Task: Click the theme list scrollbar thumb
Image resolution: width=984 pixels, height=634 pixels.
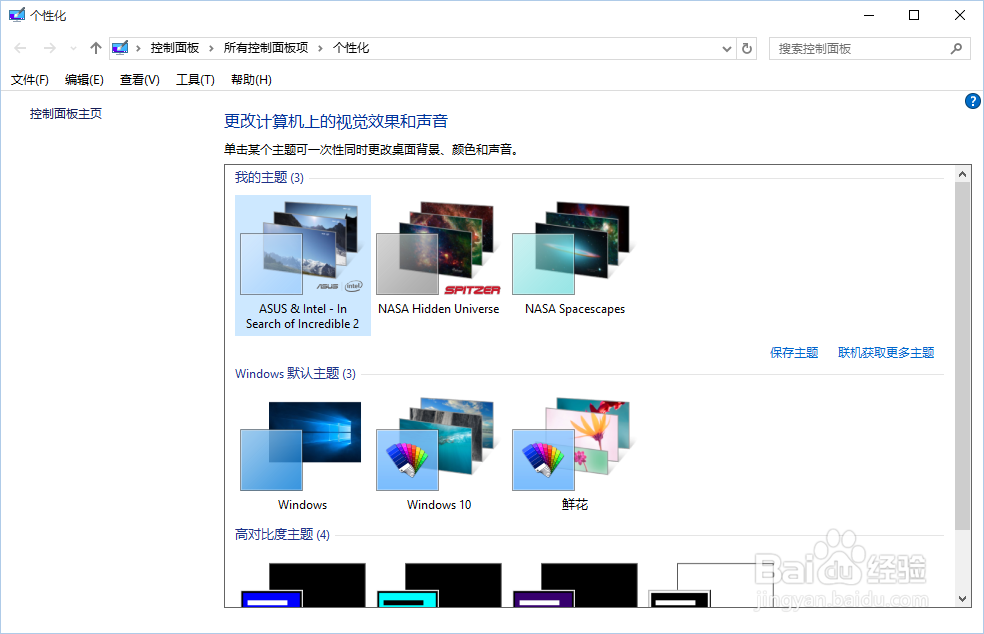Action: (962, 355)
